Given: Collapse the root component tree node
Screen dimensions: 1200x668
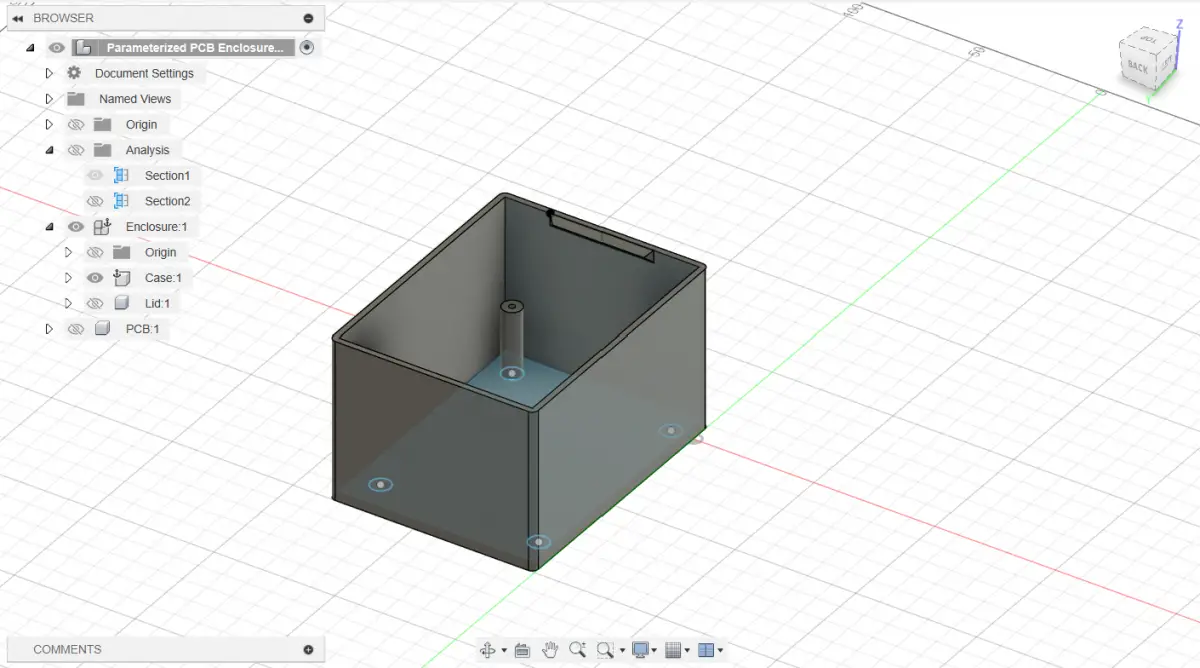Looking at the screenshot, I should pos(30,47).
